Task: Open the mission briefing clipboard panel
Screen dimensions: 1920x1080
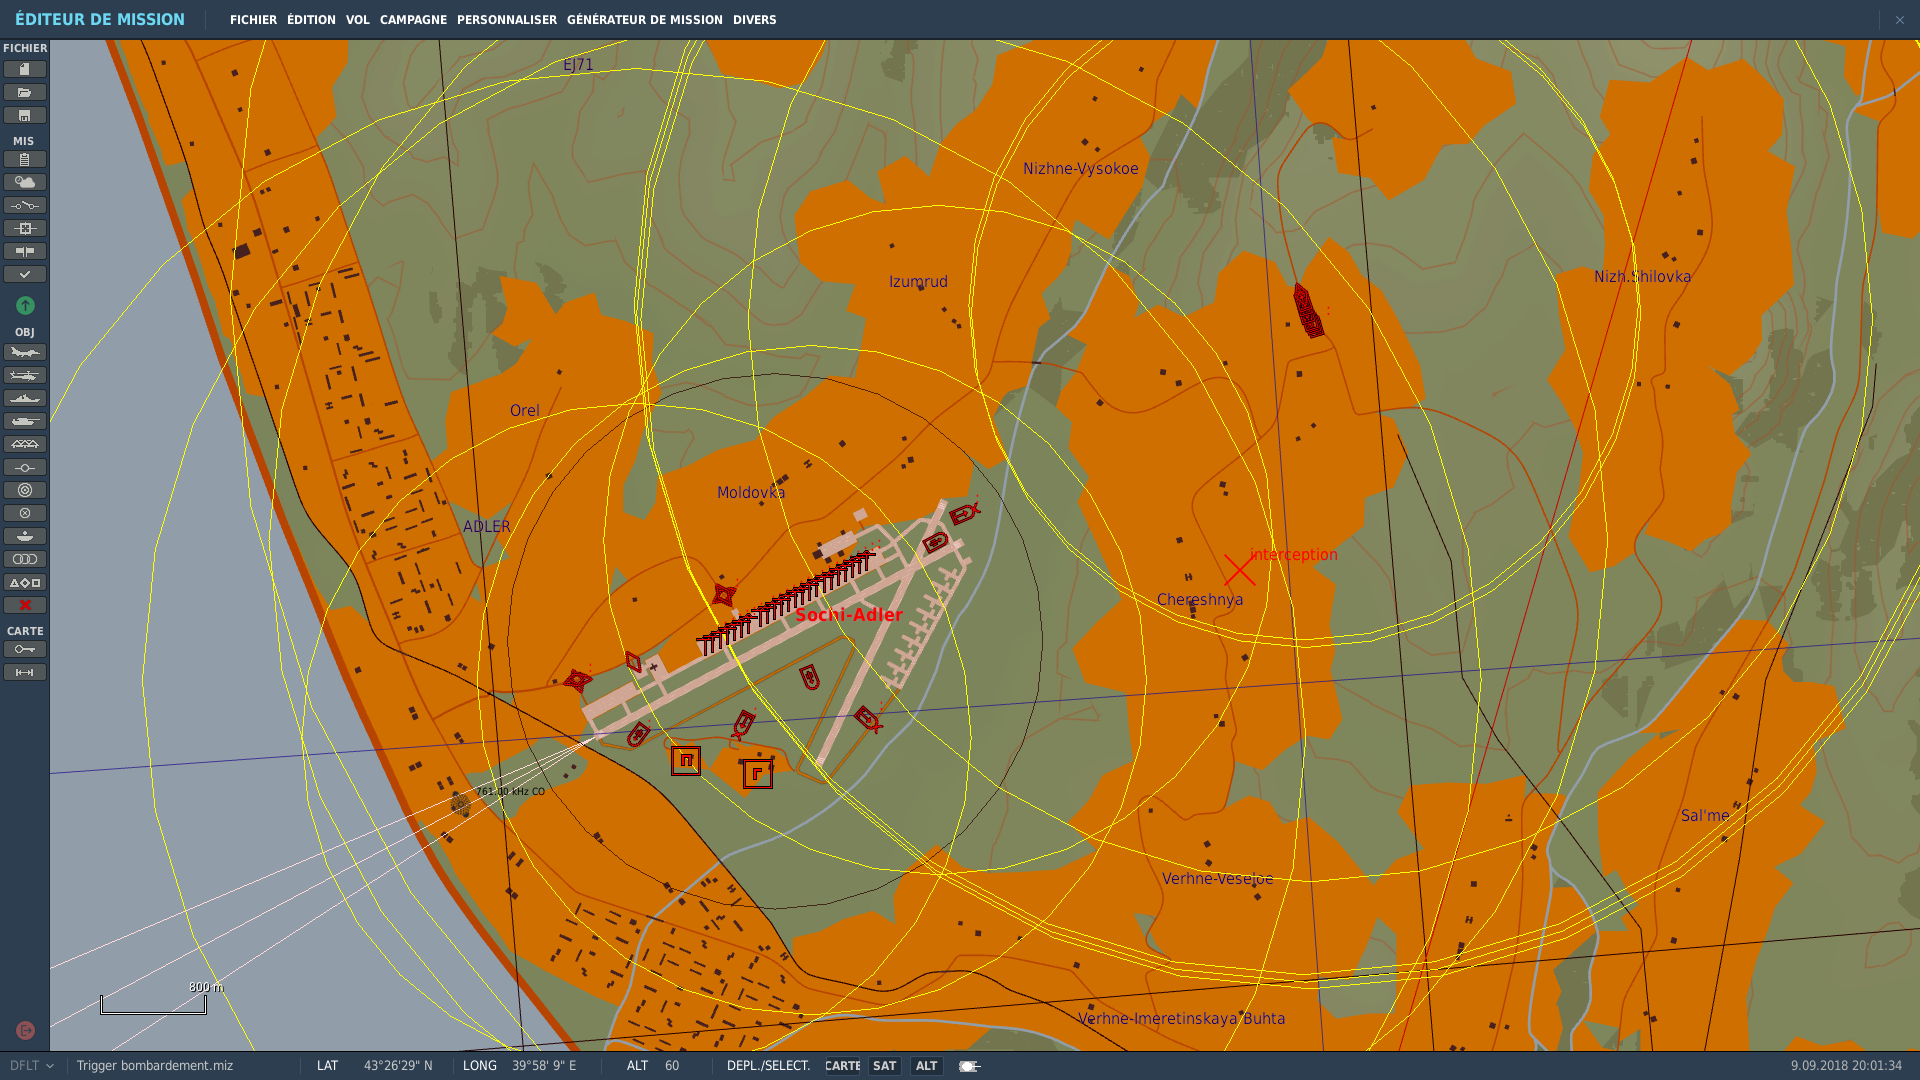Action: [x=25, y=159]
